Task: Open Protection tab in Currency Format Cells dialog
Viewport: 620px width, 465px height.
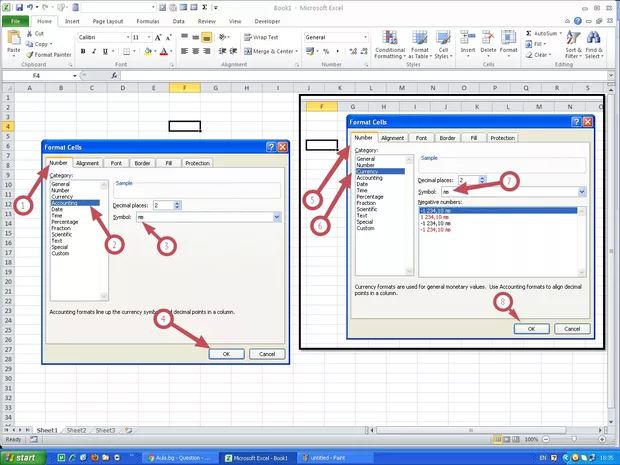Action: (x=503, y=138)
